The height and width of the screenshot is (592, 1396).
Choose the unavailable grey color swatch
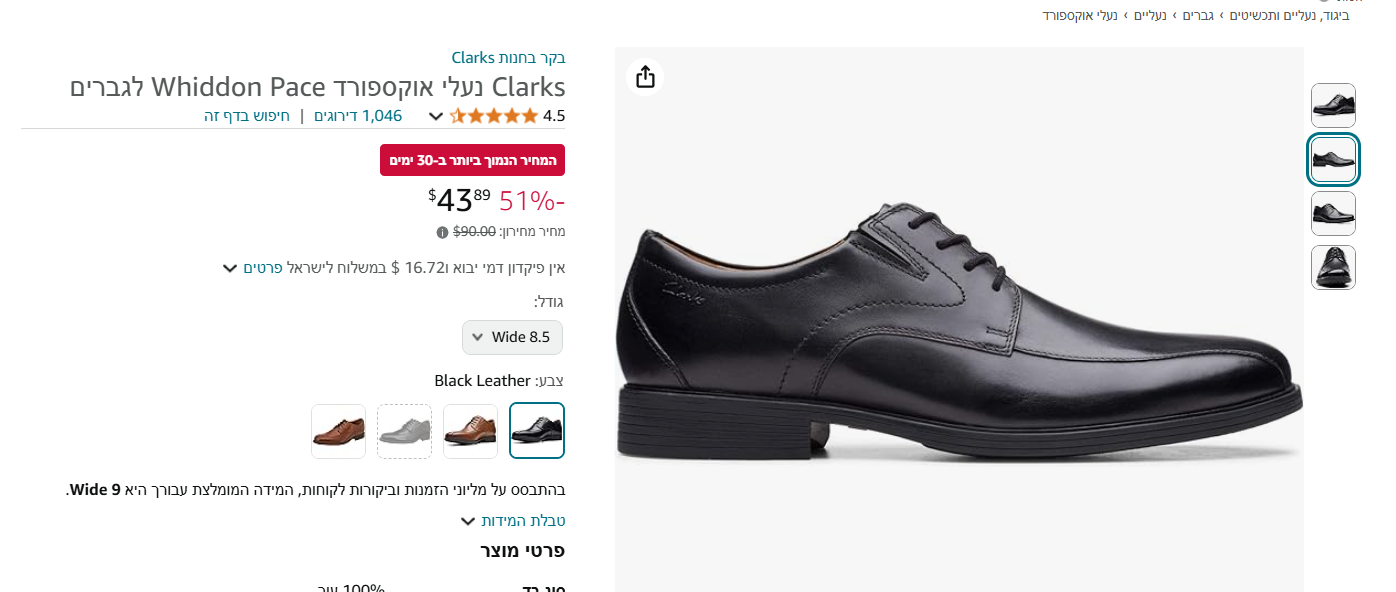click(404, 431)
